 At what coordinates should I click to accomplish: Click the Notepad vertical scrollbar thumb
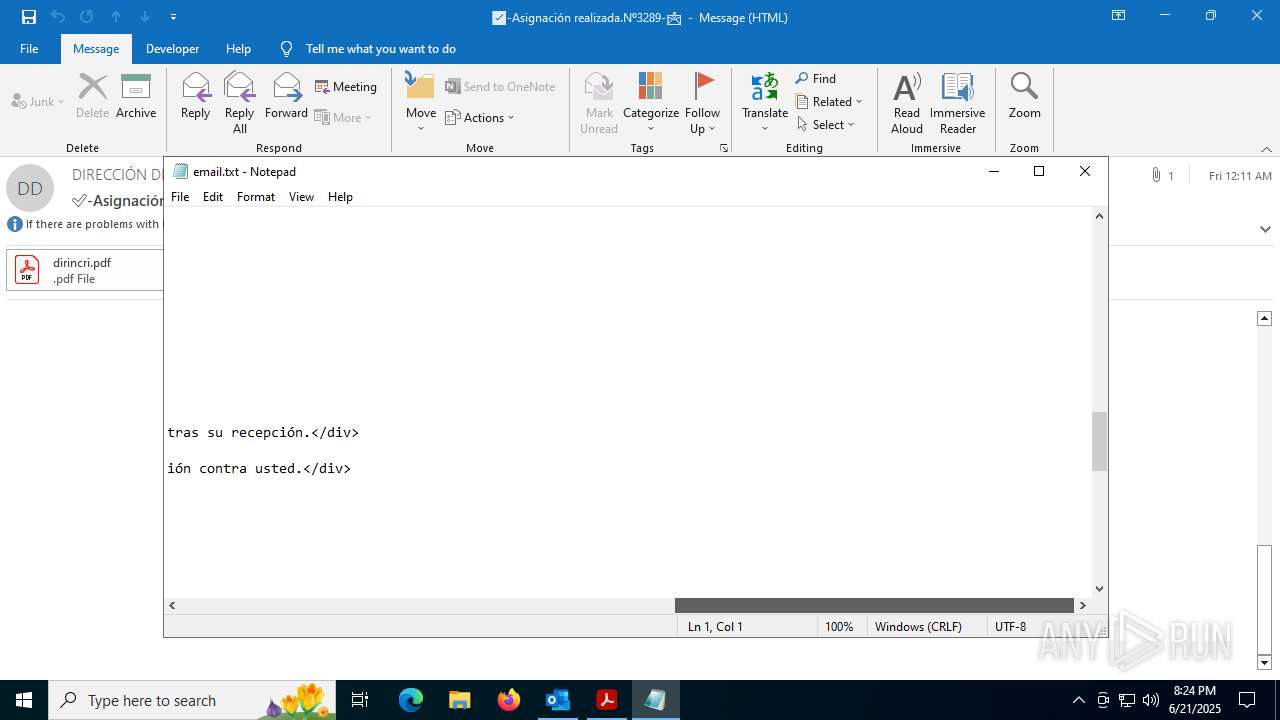(x=1099, y=441)
